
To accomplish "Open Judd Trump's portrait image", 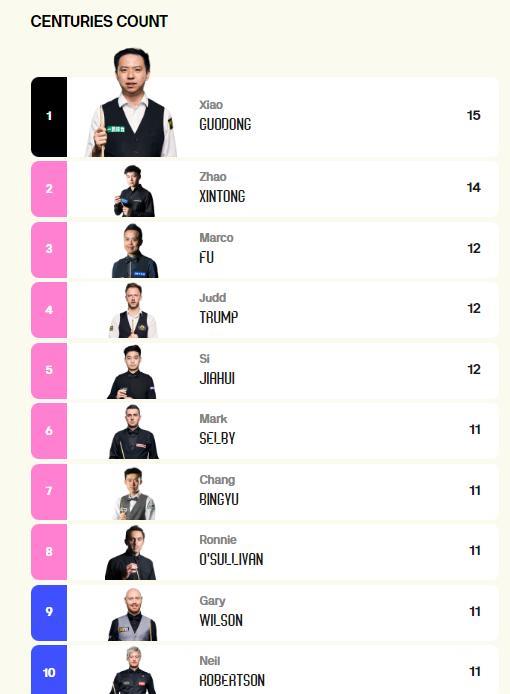I will click(x=133, y=311).
